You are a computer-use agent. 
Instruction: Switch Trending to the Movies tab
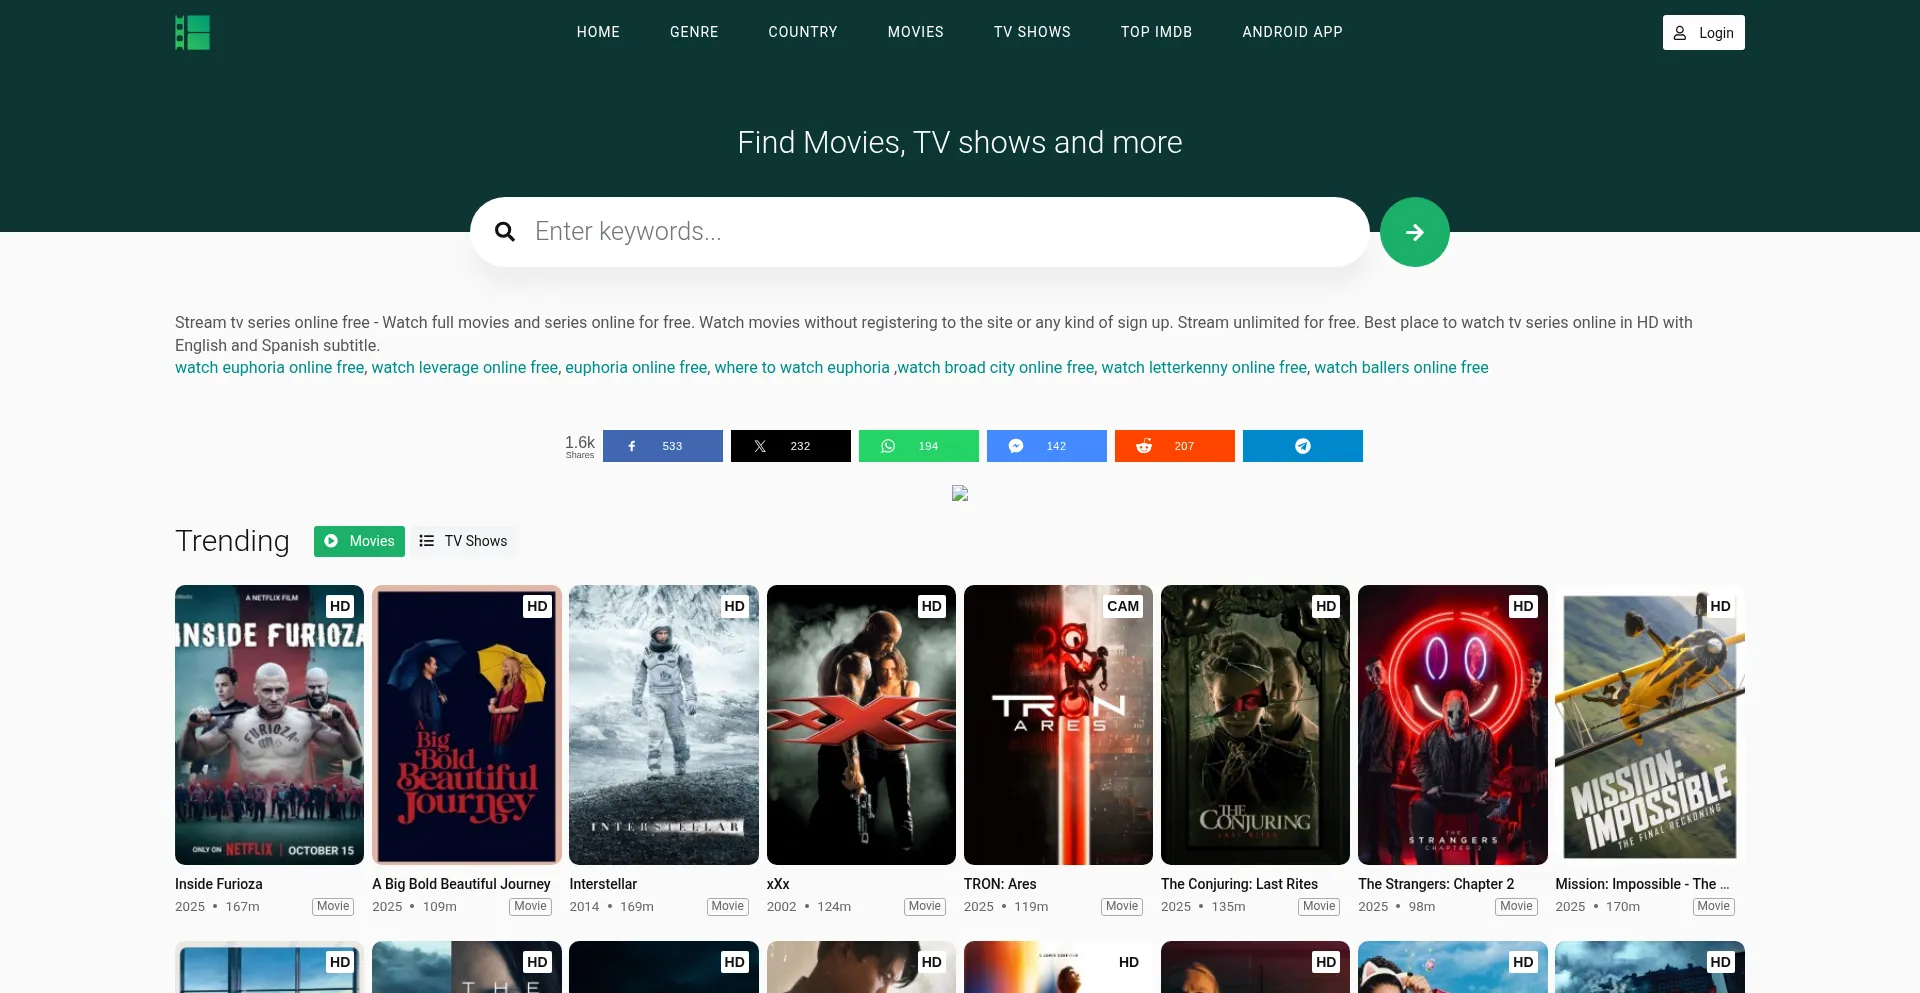359,541
